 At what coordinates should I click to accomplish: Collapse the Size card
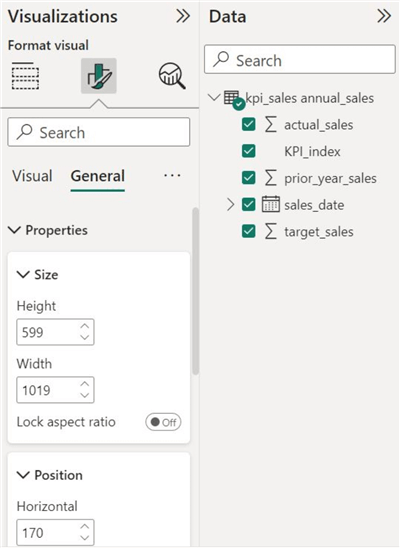pos(23,274)
